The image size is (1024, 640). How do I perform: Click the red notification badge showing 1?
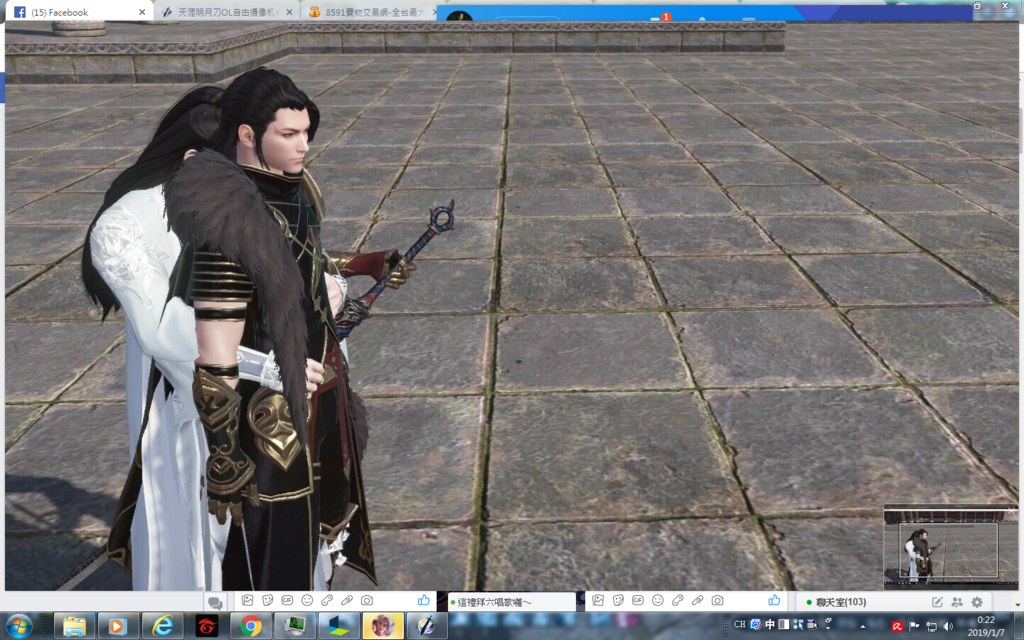666,16
